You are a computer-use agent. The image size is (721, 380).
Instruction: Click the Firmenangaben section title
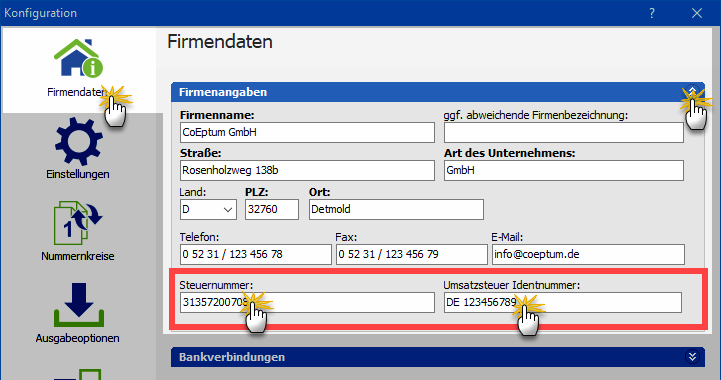point(223,92)
